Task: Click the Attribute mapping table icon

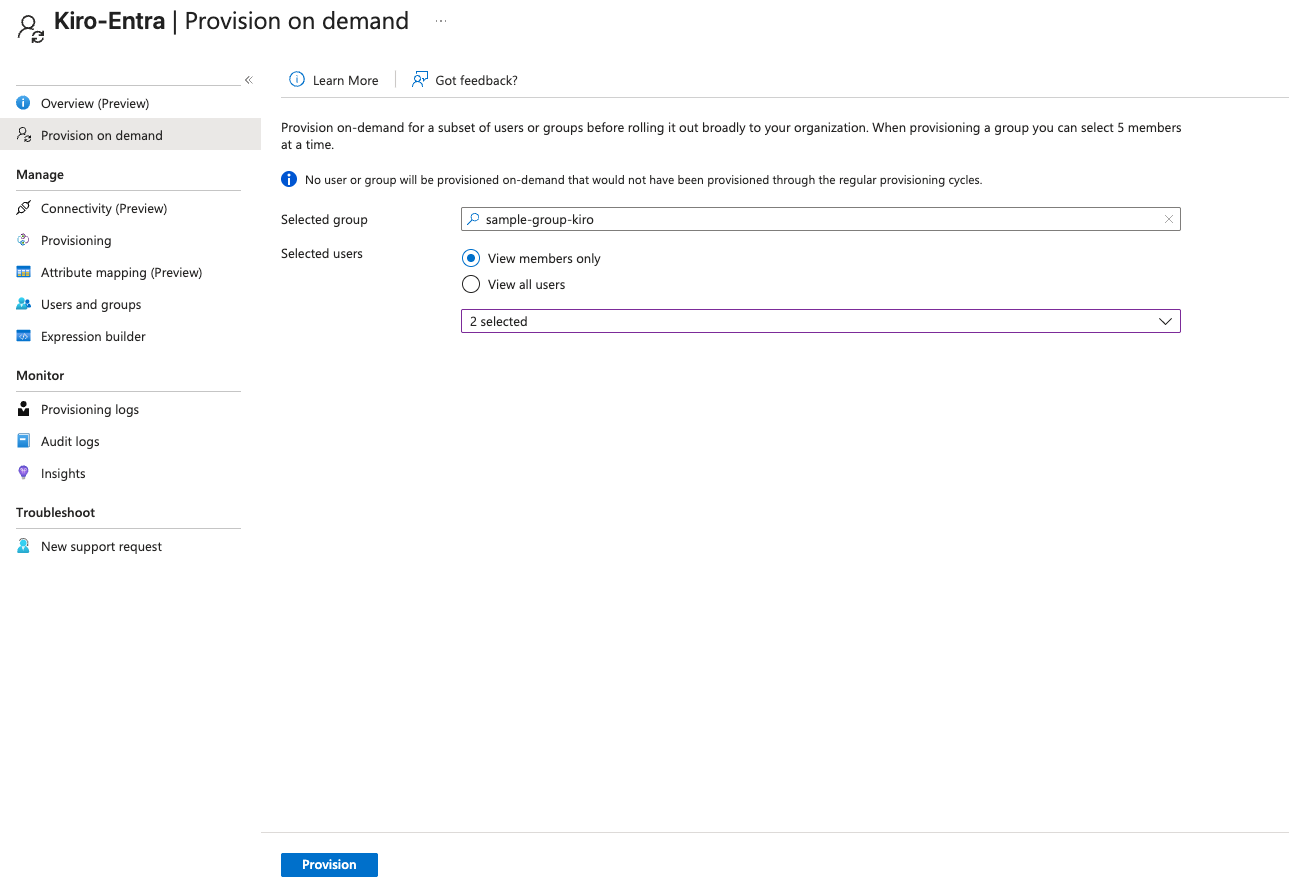Action: 24,272
